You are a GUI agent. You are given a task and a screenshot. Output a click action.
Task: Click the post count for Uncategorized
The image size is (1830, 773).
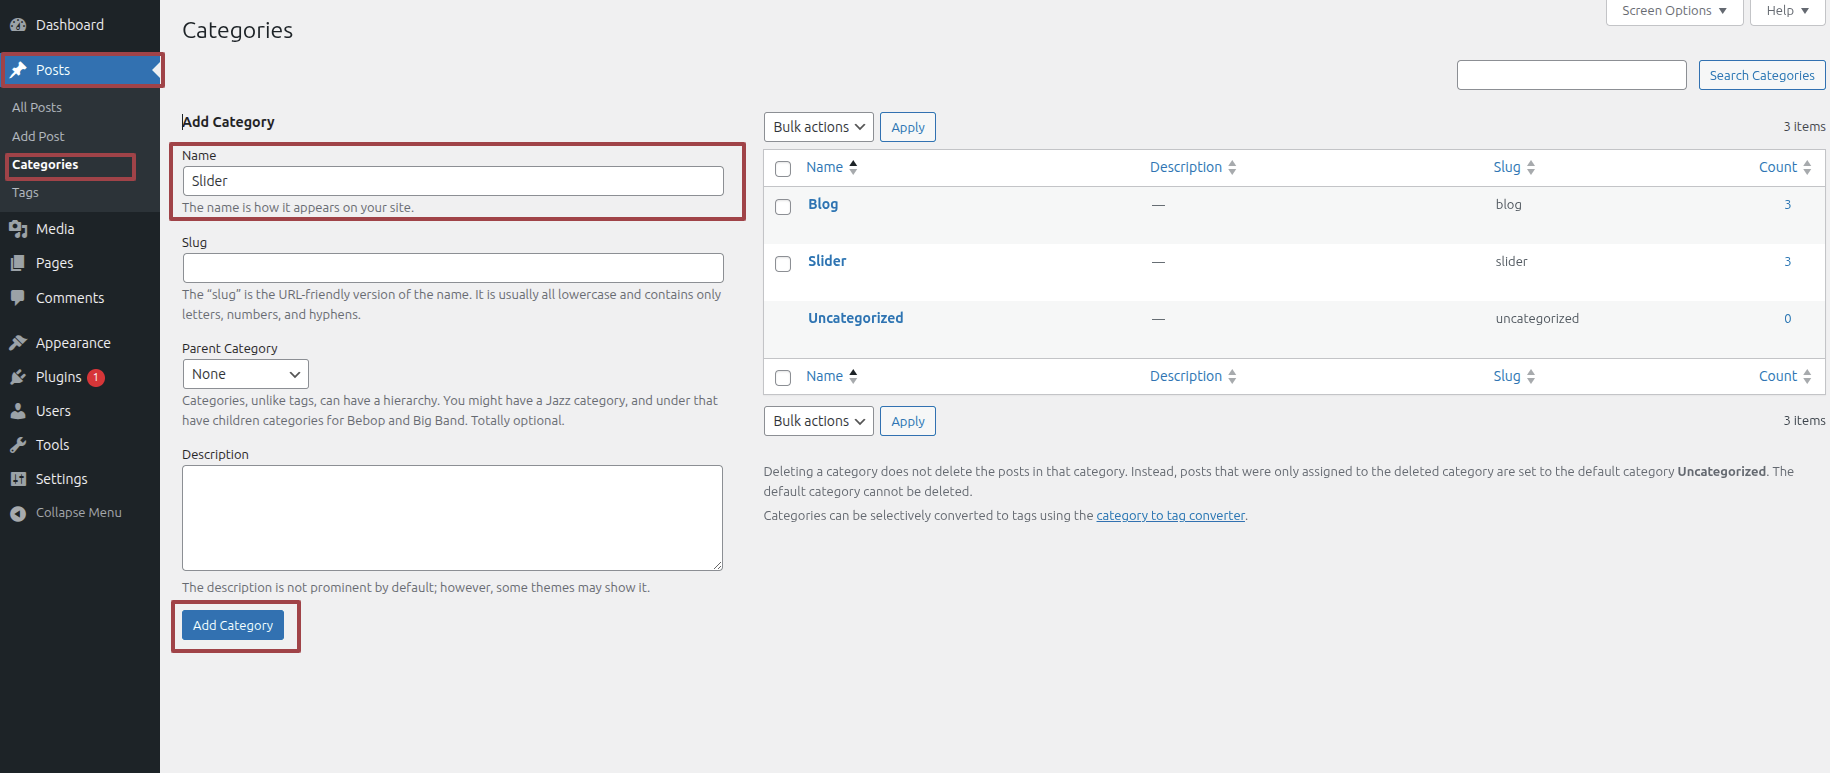(1788, 319)
